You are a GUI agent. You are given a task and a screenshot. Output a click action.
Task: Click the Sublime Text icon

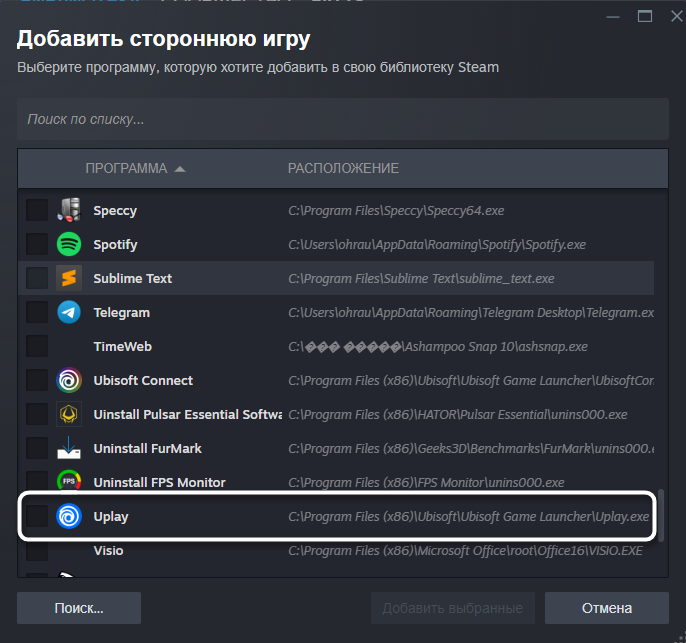click(69, 278)
